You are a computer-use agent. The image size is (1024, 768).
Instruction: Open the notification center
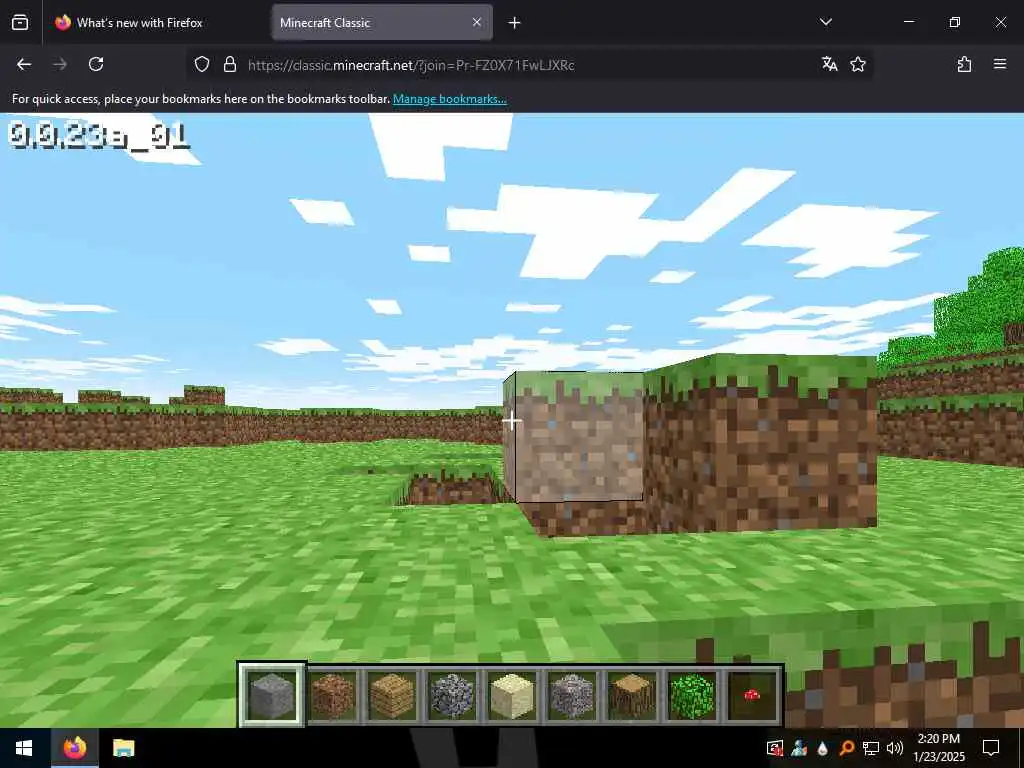991,748
